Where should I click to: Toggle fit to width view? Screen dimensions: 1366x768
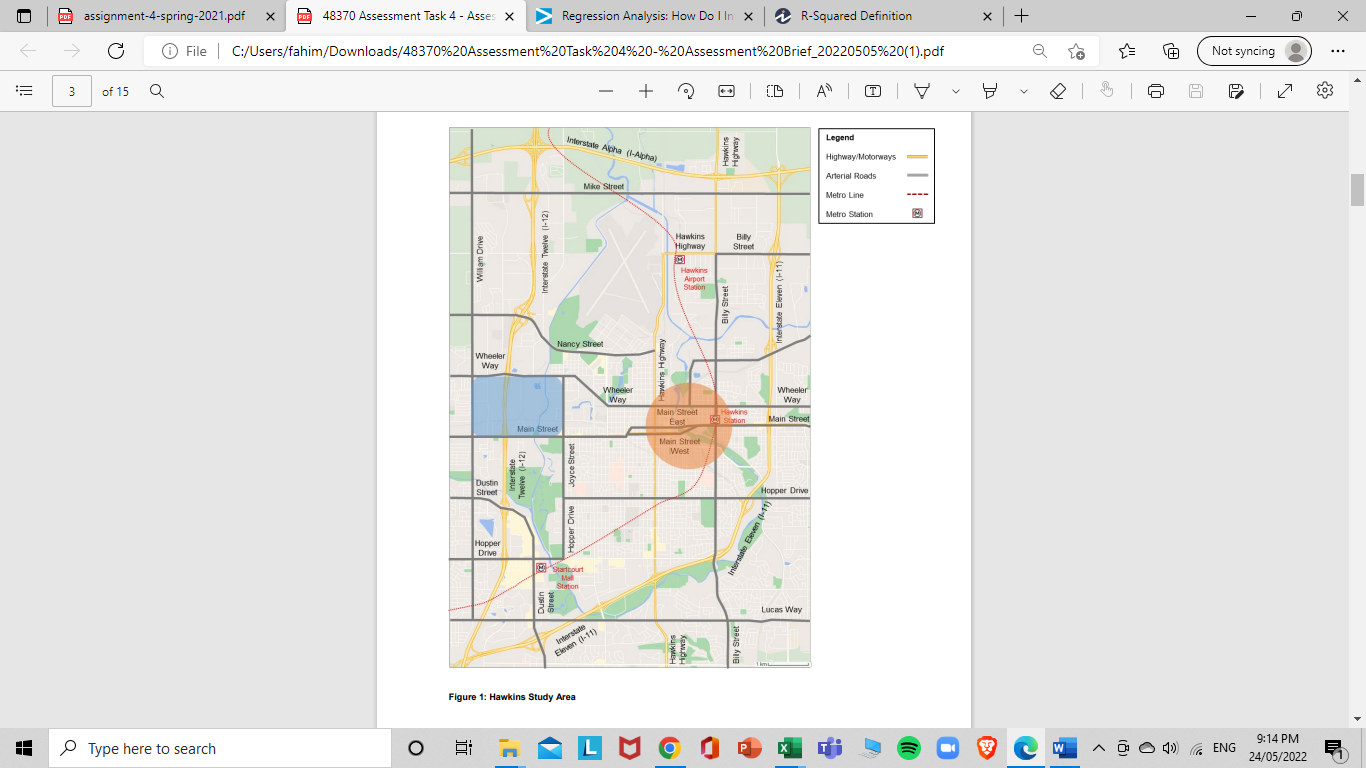point(726,91)
